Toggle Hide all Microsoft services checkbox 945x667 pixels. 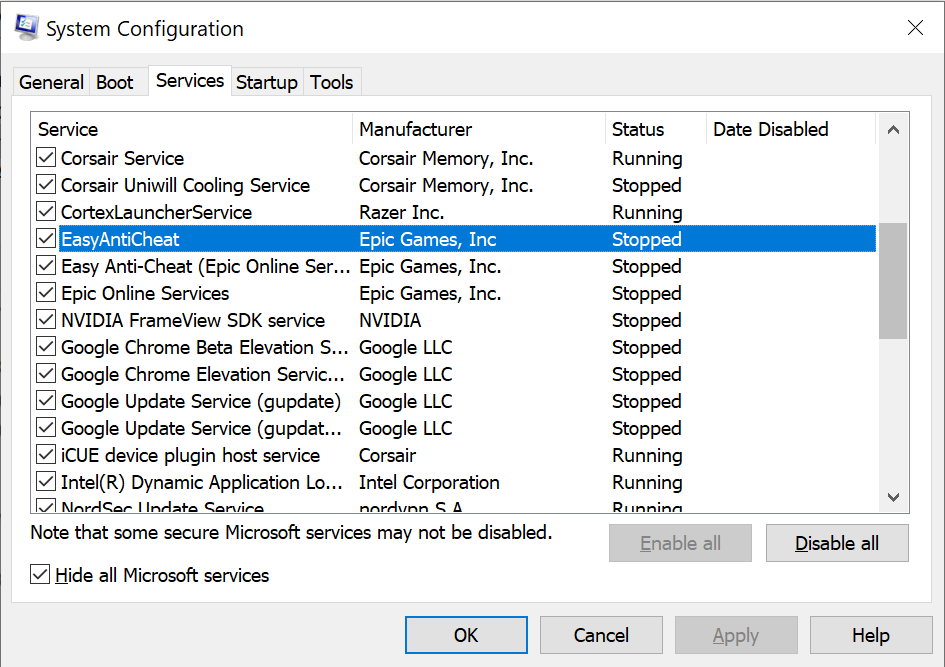(x=40, y=575)
